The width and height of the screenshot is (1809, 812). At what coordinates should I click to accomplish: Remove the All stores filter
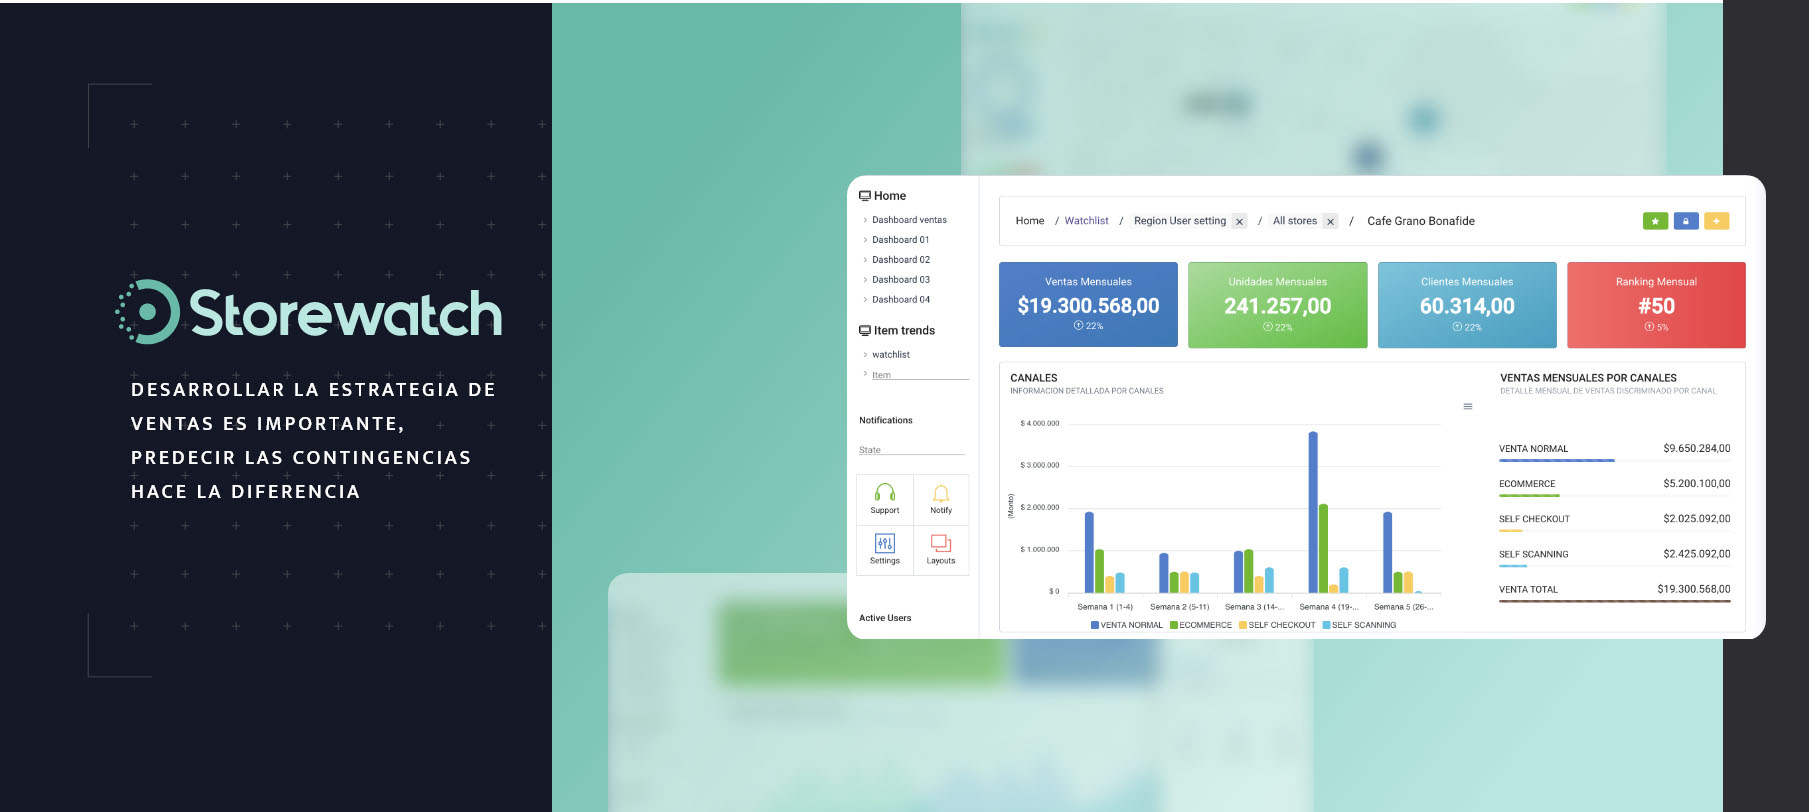coord(1330,222)
